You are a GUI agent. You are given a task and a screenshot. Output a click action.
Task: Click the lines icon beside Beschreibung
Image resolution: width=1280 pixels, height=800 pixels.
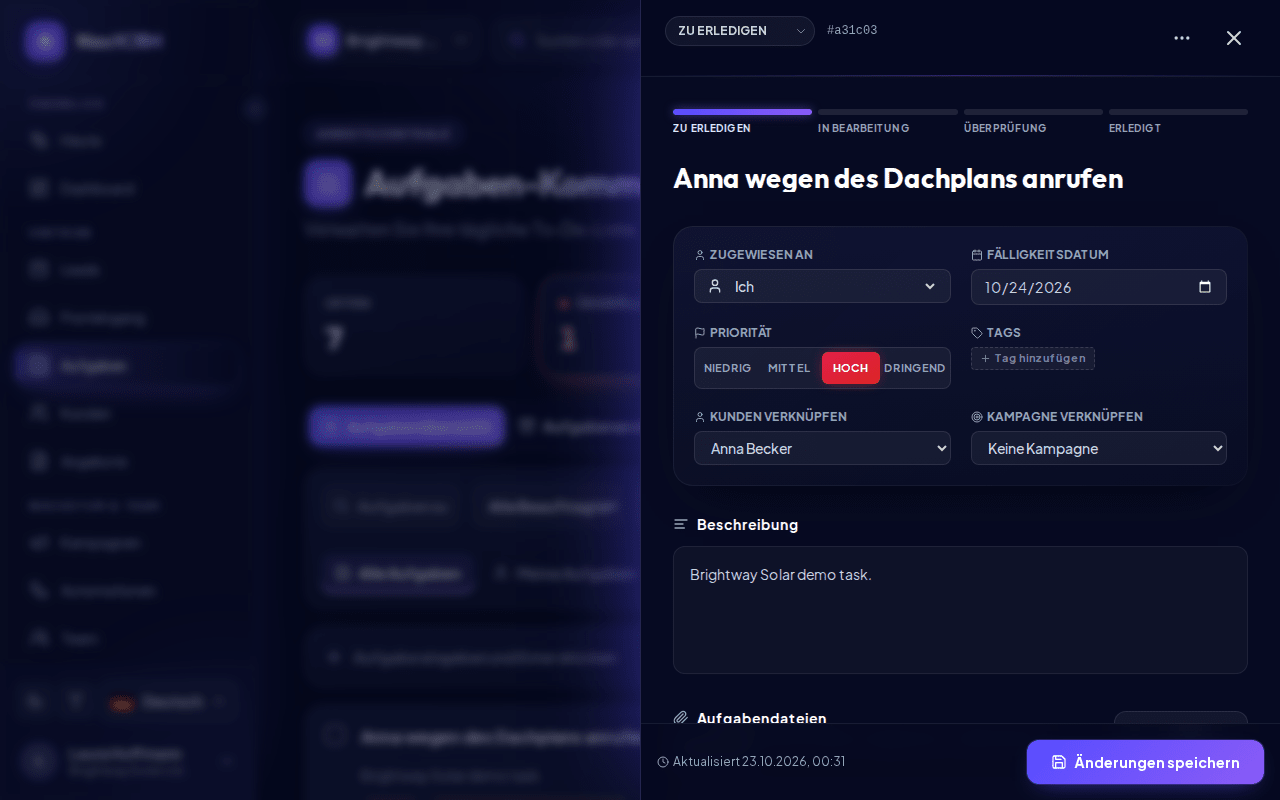pos(681,524)
